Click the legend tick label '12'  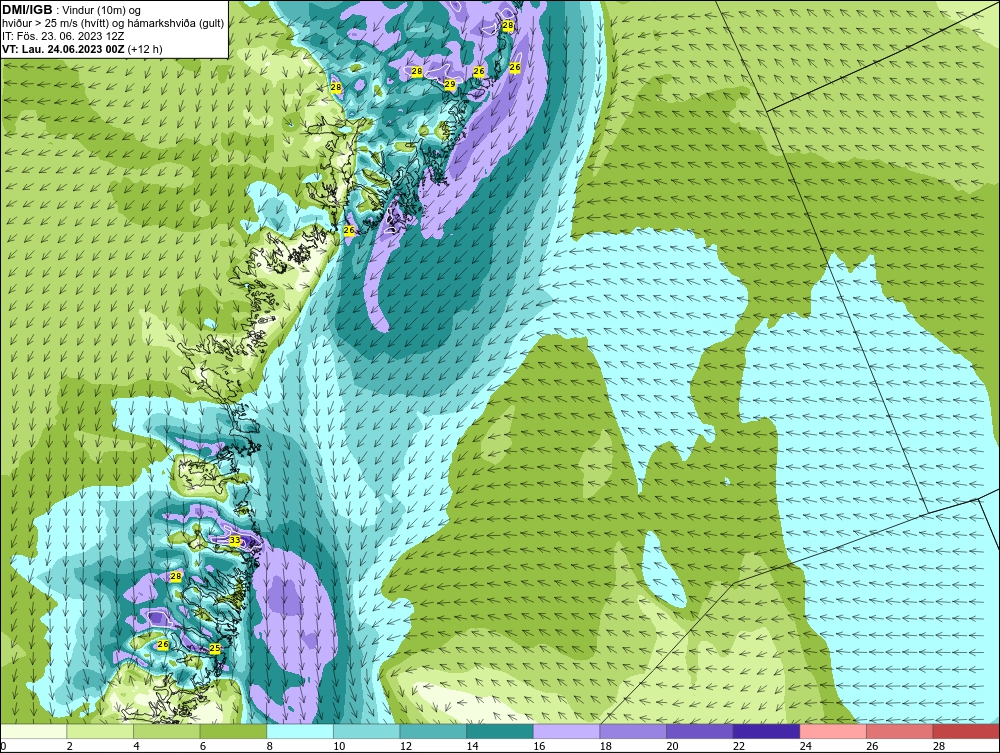[406, 746]
